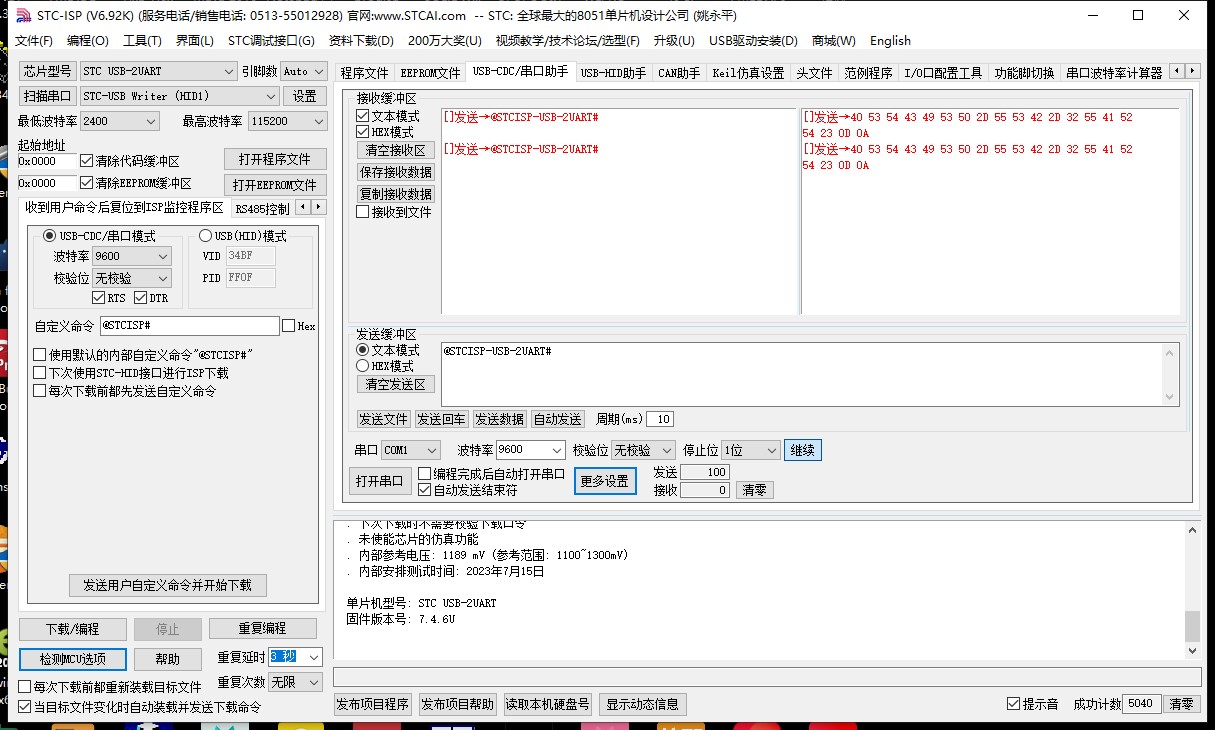
Task: Click the 复制接收数据 button
Action: coord(395,194)
